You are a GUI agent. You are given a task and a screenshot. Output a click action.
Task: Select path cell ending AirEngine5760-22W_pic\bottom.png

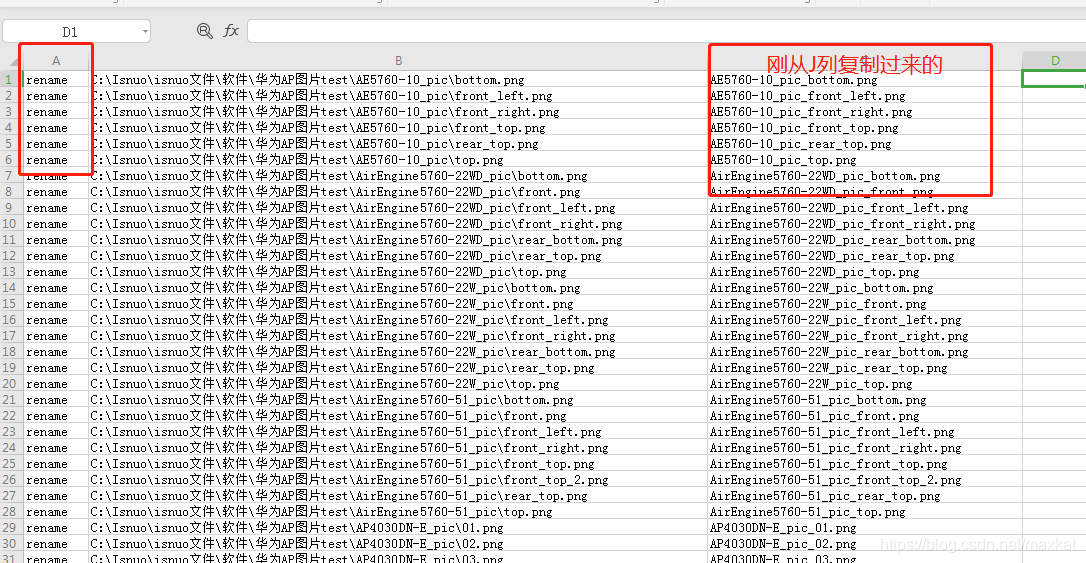click(x=398, y=287)
